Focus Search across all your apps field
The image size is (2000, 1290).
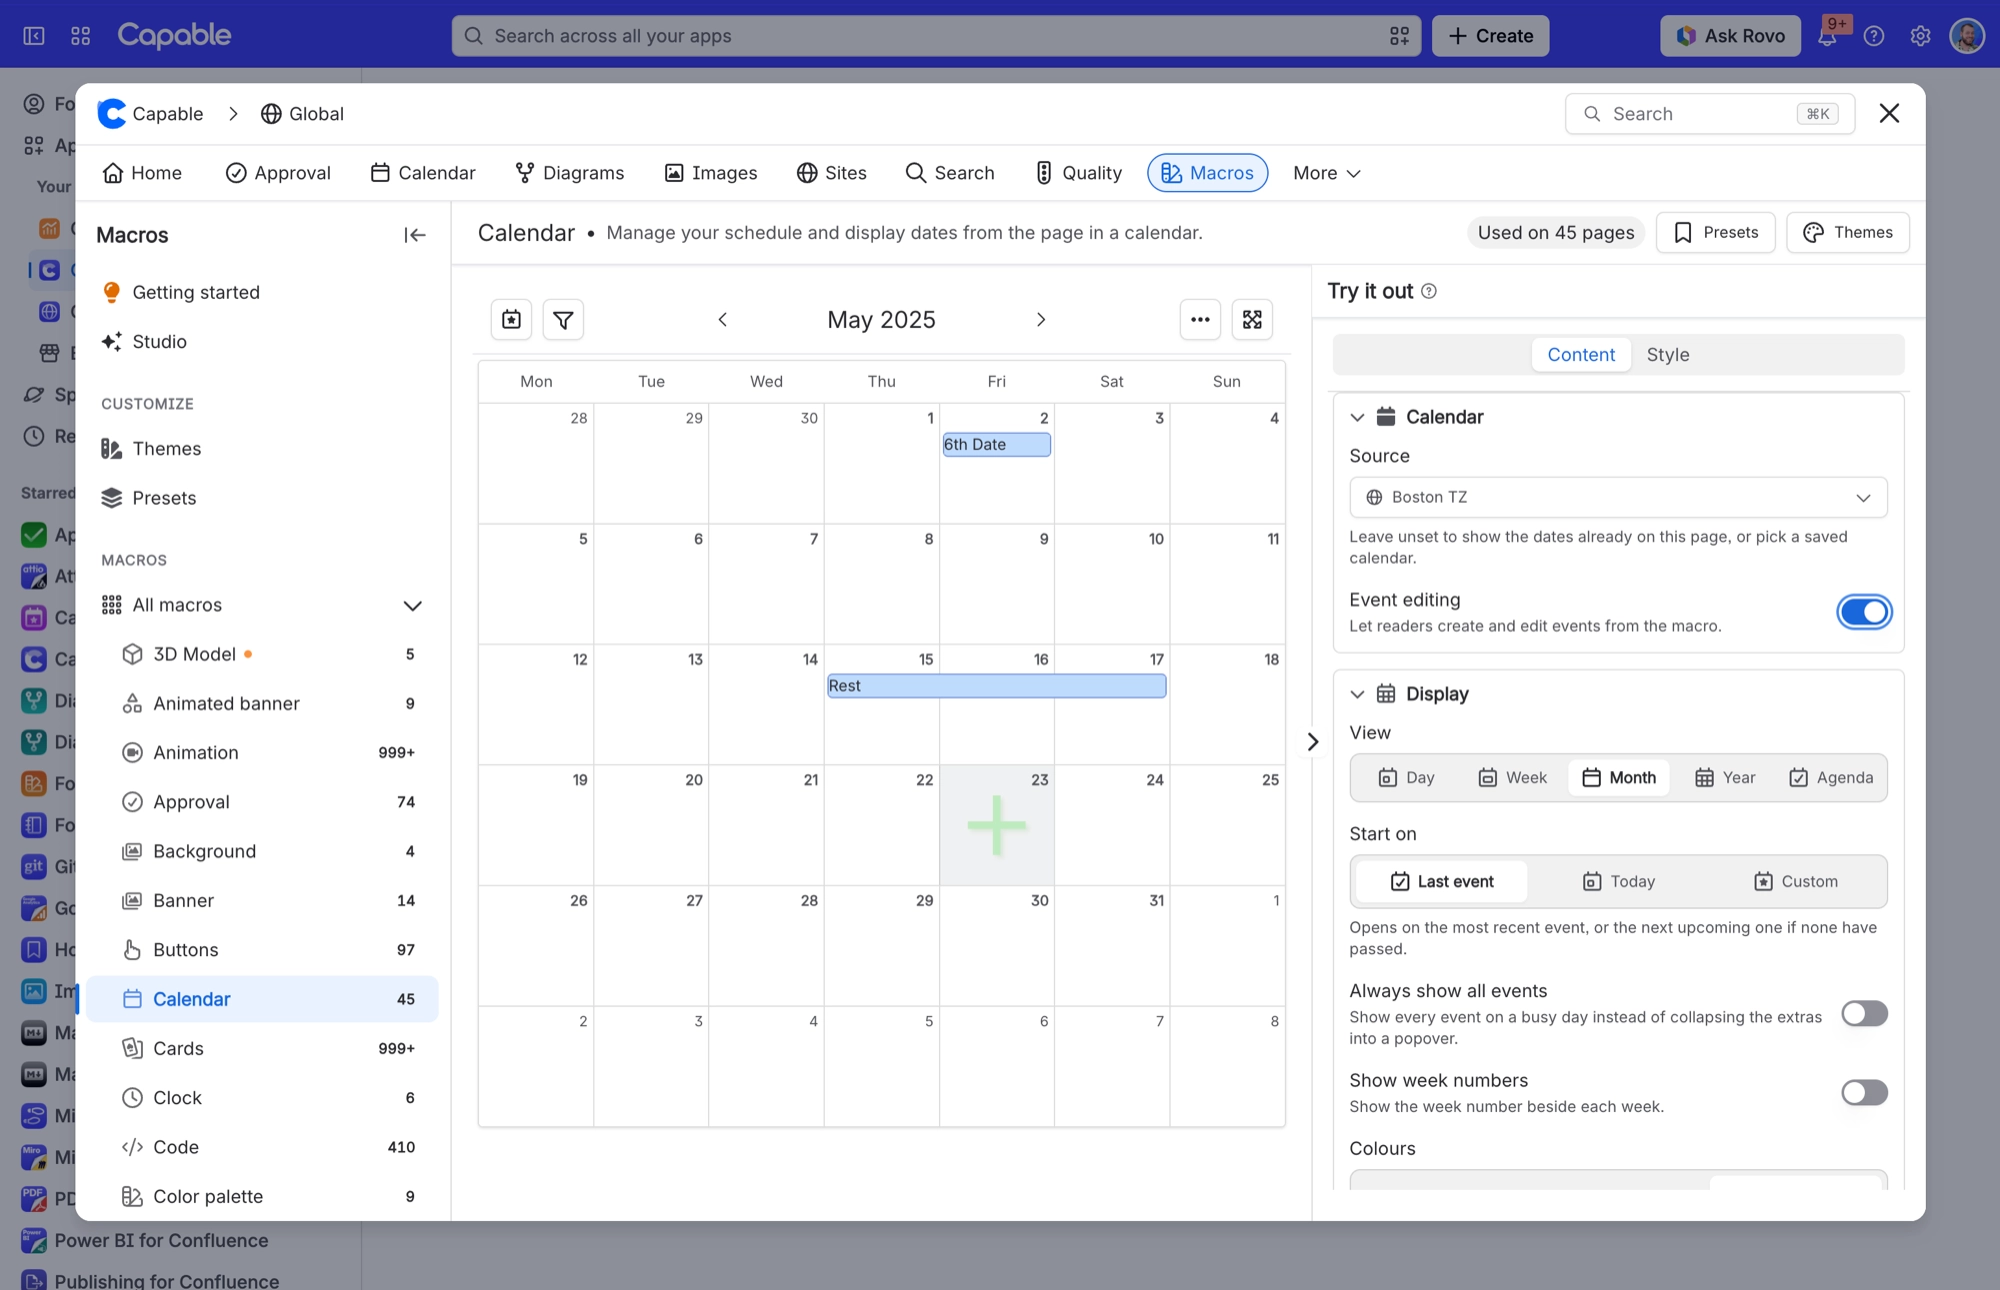(x=935, y=36)
